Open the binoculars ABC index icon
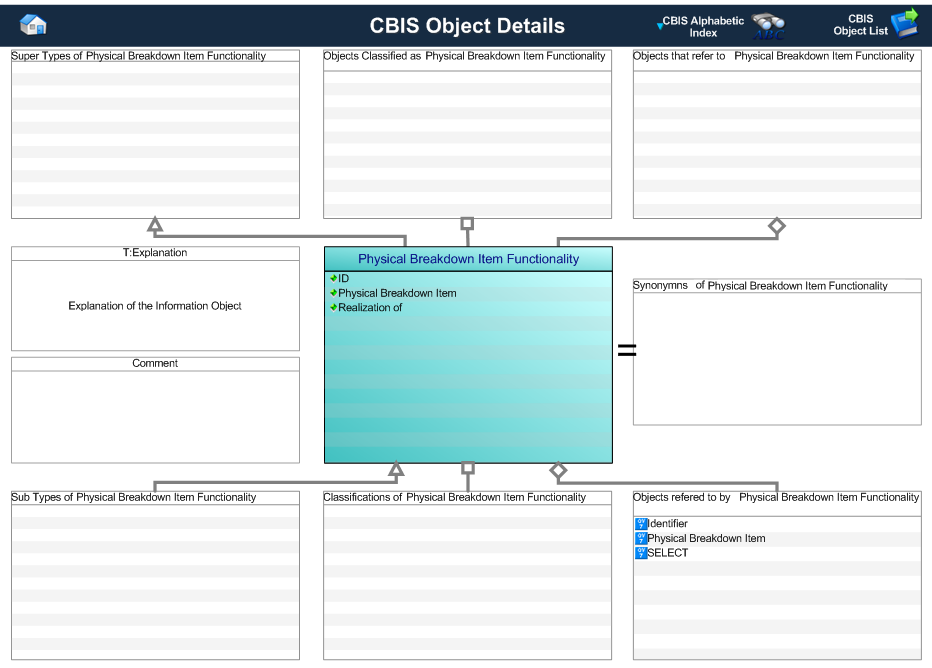Image resolution: width=932 pixels, height=668 pixels. pyautogui.click(x=769, y=26)
